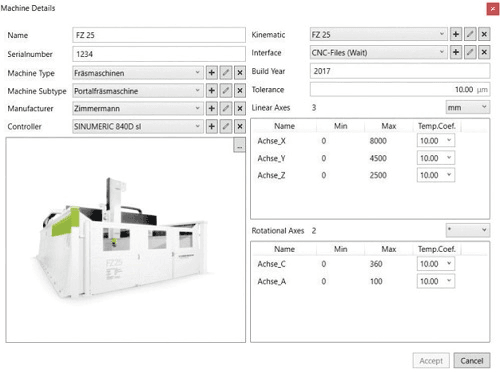This screenshot has height=373, width=500.
Task: Add a new Machine Subtype with plus icon
Action: [212, 91]
